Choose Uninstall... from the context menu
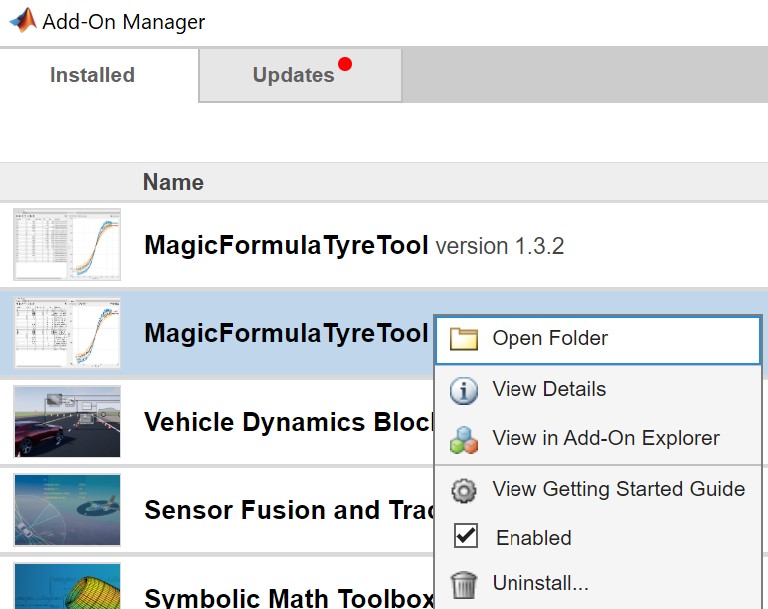This screenshot has width=768, height=609. pyautogui.click(x=540, y=583)
